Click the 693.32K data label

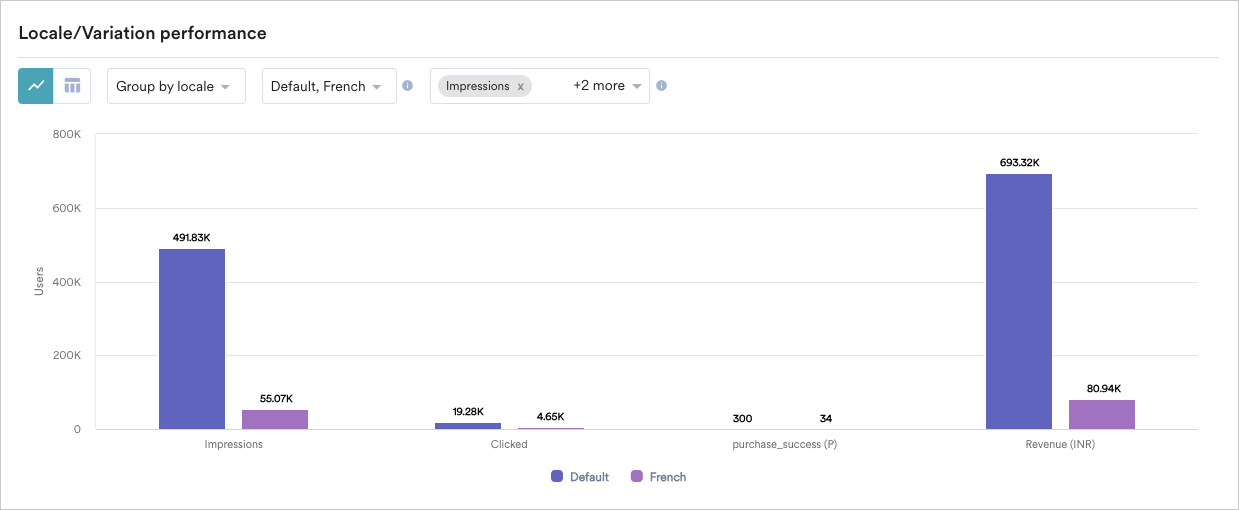1018,162
